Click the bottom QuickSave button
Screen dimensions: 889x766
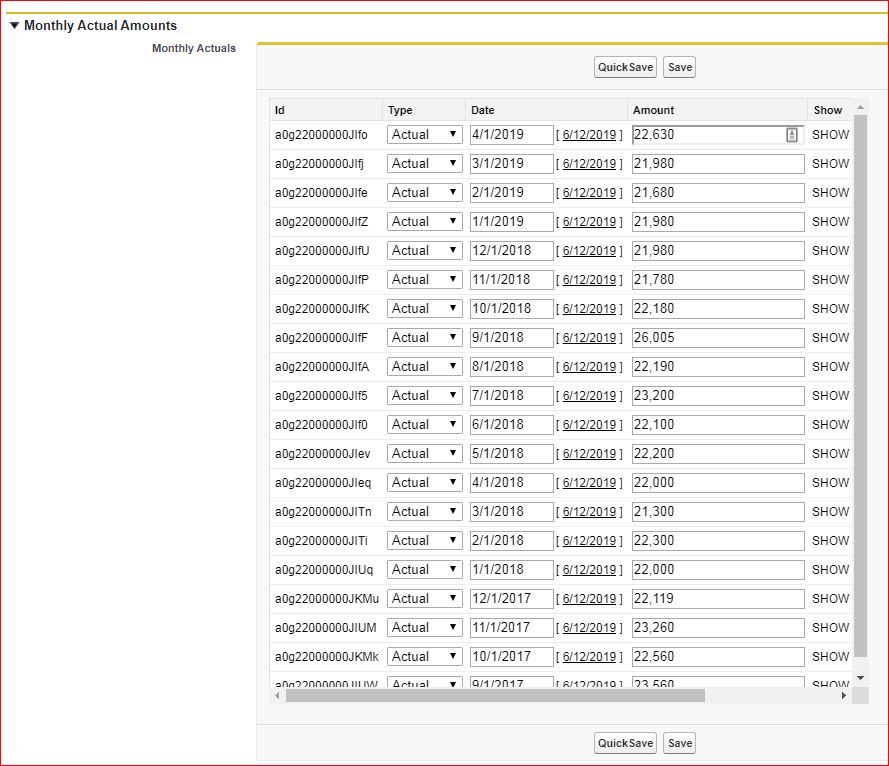coord(625,743)
